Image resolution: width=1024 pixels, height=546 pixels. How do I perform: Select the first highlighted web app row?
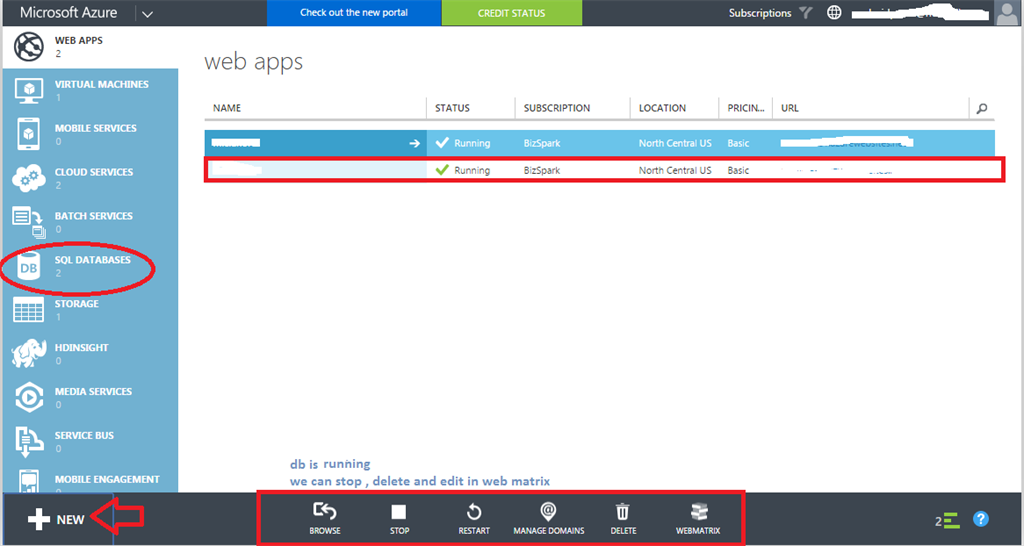pos(600,143)
